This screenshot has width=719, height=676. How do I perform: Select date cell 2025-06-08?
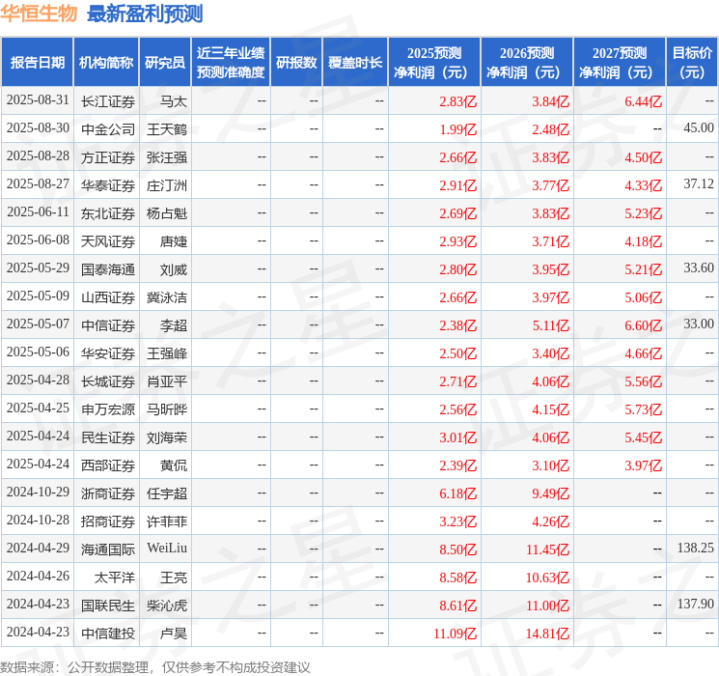38,240
